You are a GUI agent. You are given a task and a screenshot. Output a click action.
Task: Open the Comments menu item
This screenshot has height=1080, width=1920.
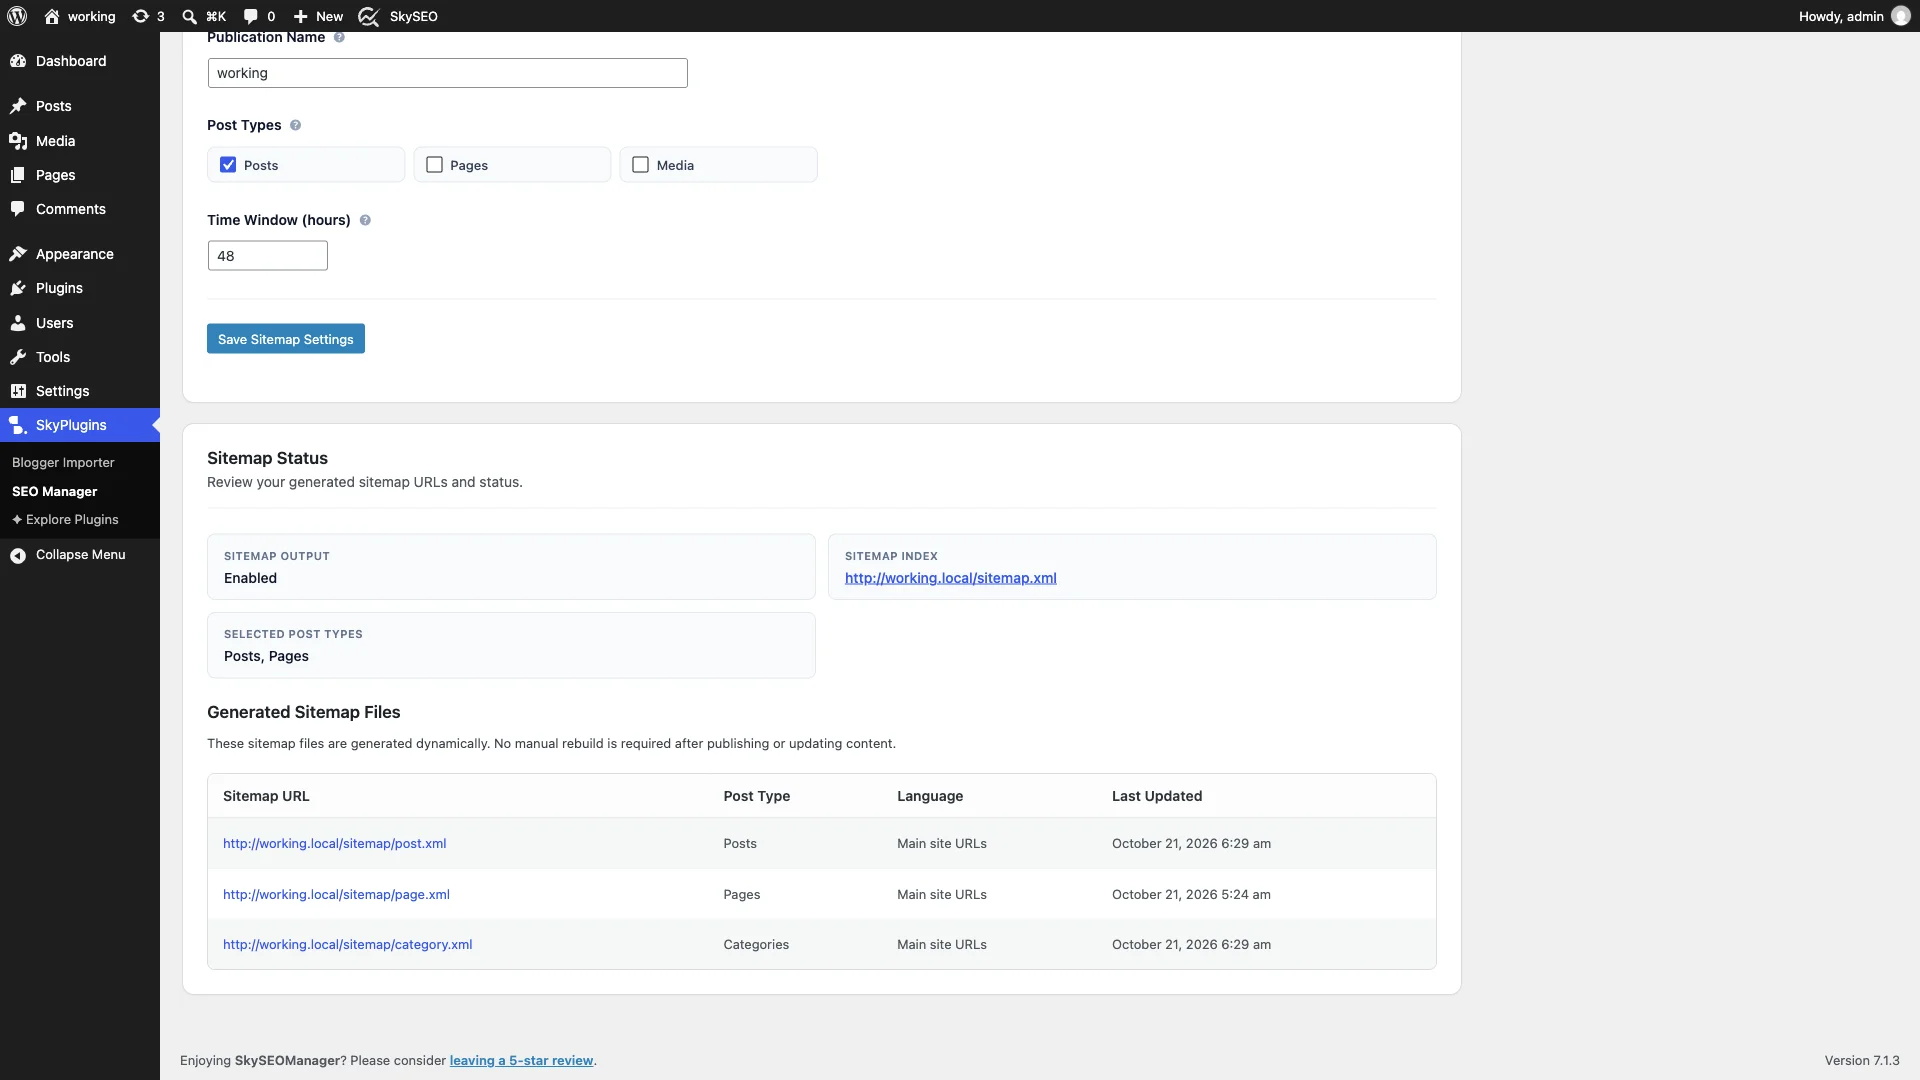(x=80, y=209)
